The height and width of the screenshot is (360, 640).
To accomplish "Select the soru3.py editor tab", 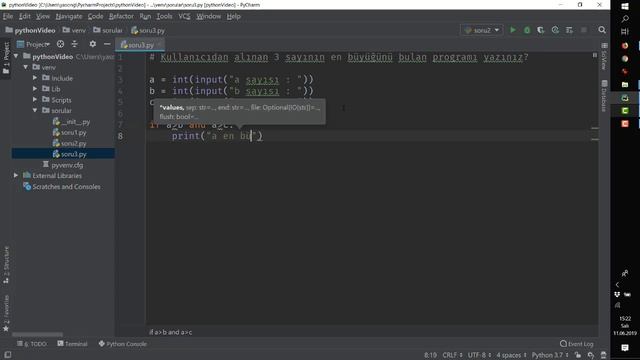I will coord(140,44).
